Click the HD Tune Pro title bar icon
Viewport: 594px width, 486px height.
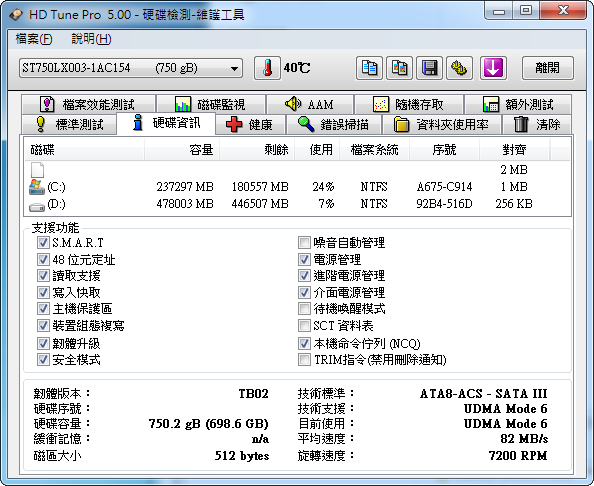(16, 15)
